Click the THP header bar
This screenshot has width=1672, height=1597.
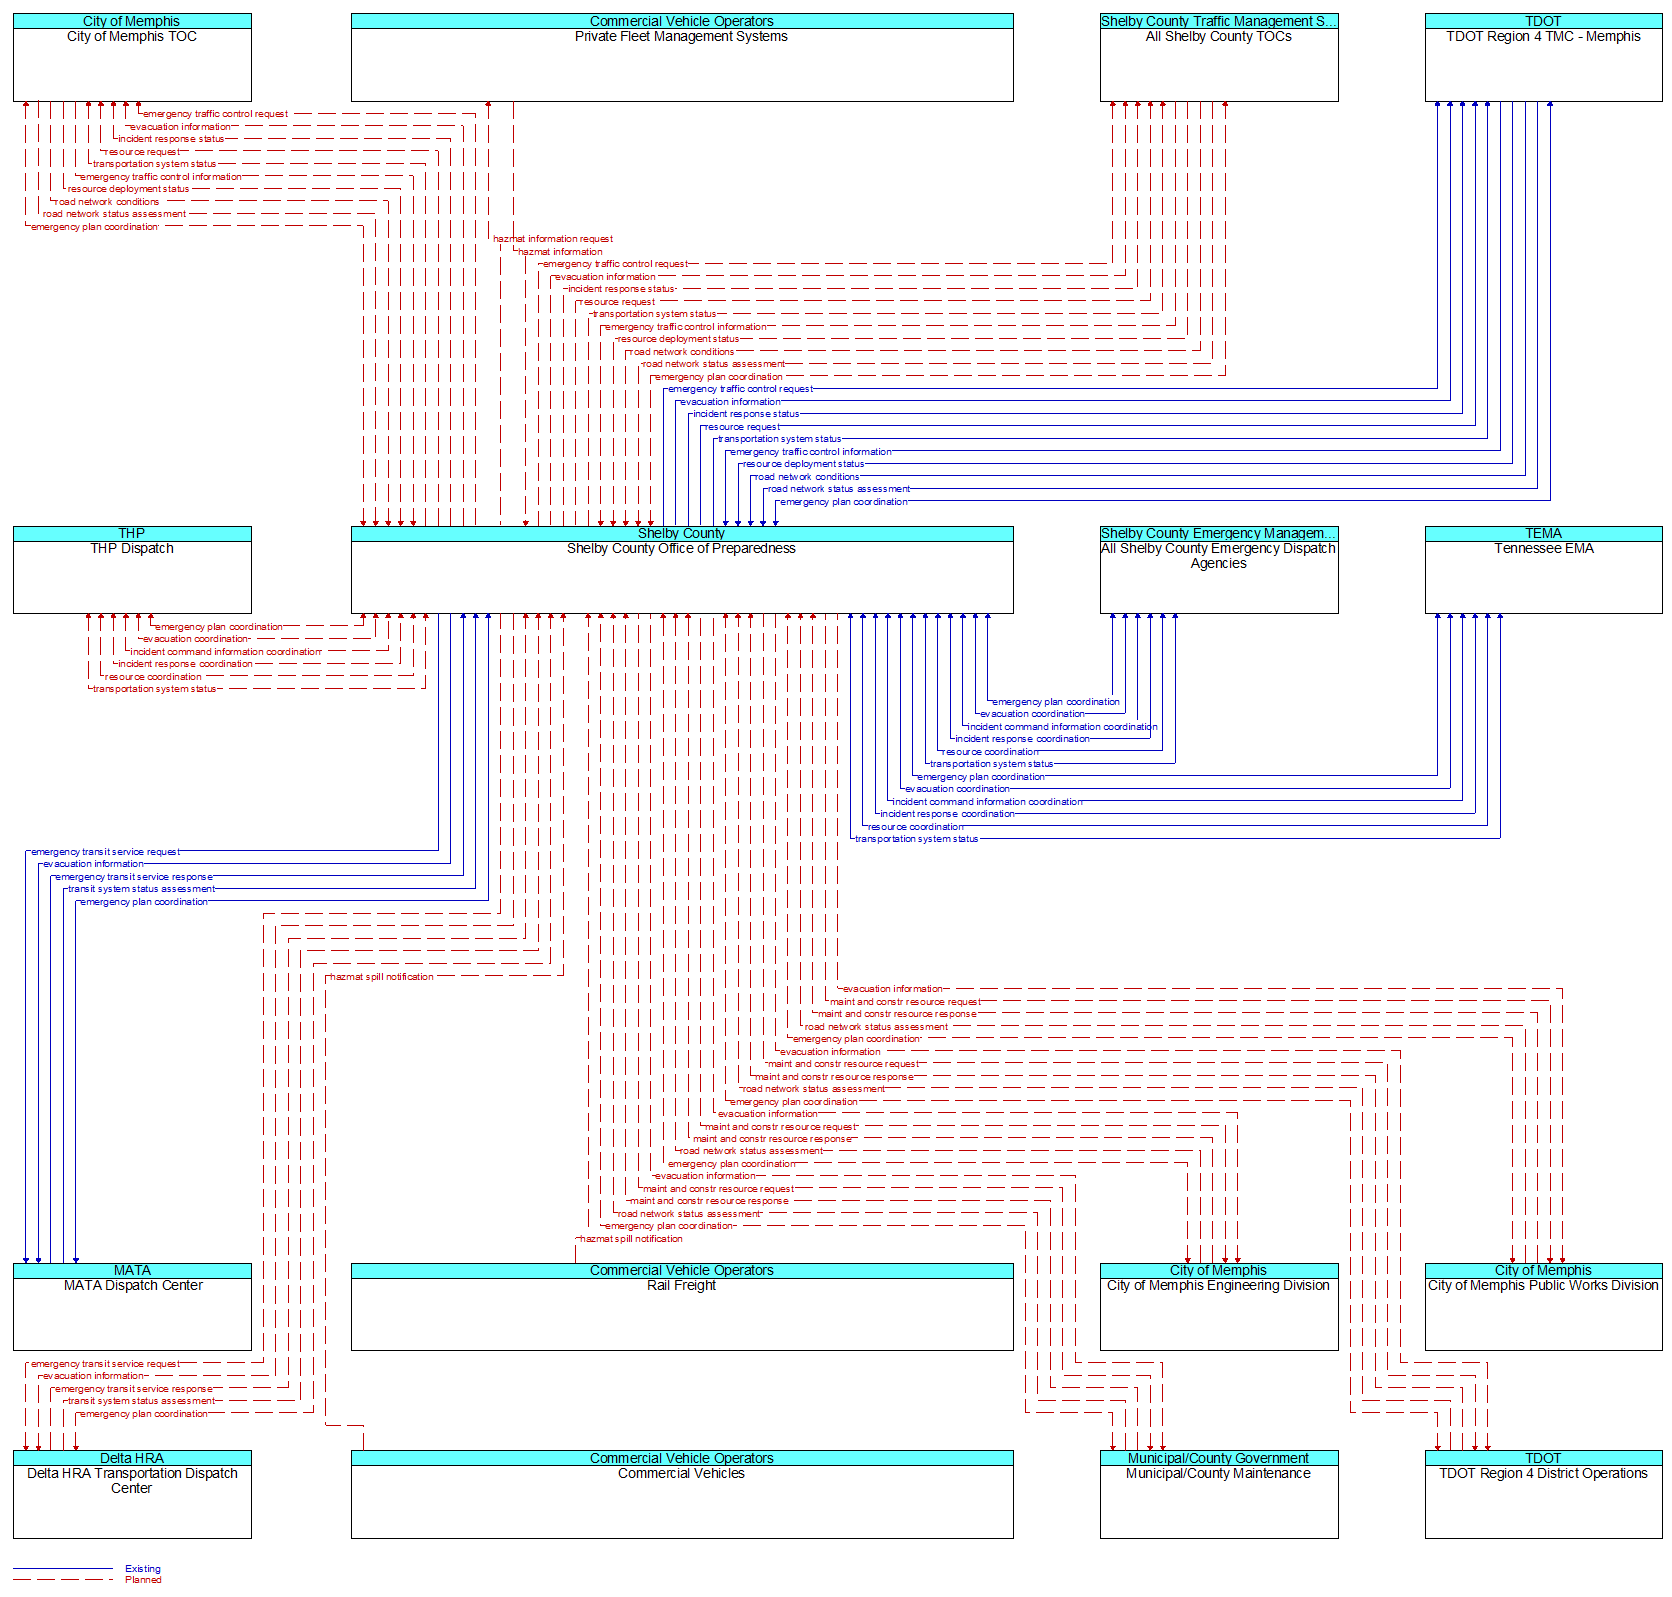pyautogui.click(x=132, y=534)
